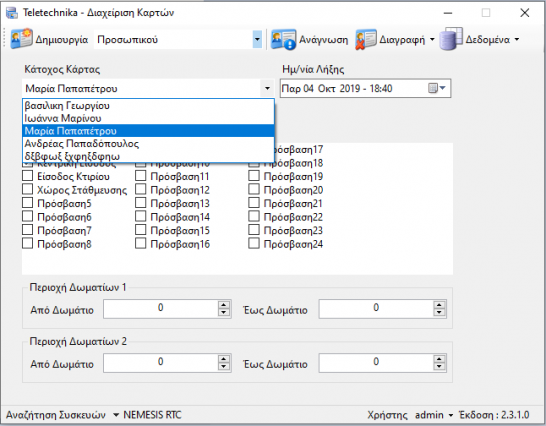Collapse the Κάτοχος Κάρτας combo box arrow
The image size is (546, 426).
pos(267,88)
